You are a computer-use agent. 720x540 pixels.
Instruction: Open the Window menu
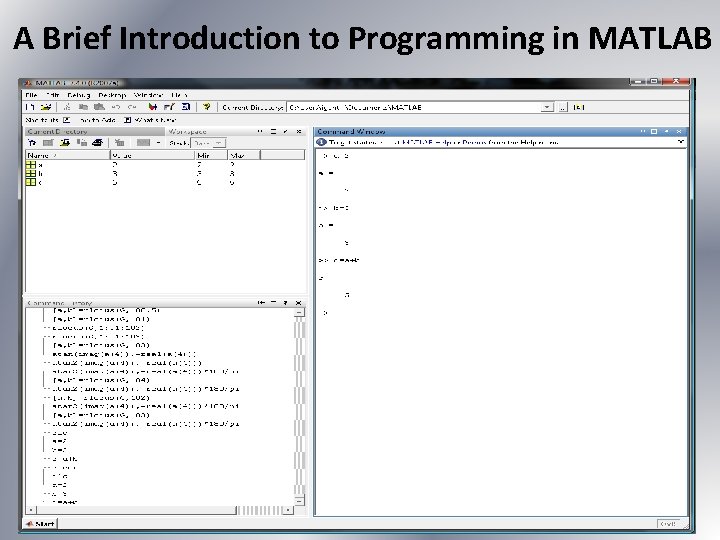[x=148, y=95]
